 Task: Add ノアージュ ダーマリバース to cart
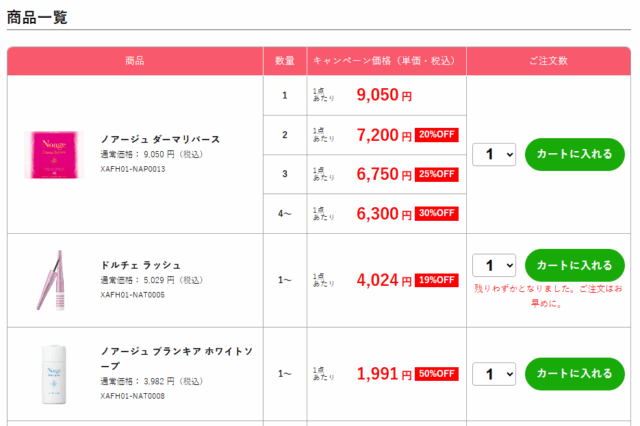[x=574, y=155]
